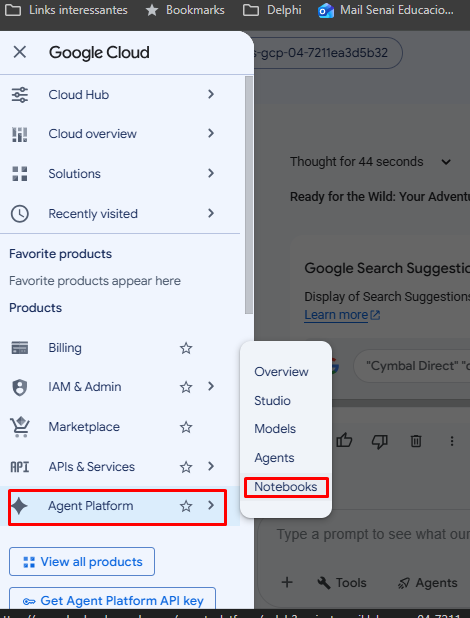Pin Agent Platform with its star
The width and height of the screenshot is (470, 618).
186,506
